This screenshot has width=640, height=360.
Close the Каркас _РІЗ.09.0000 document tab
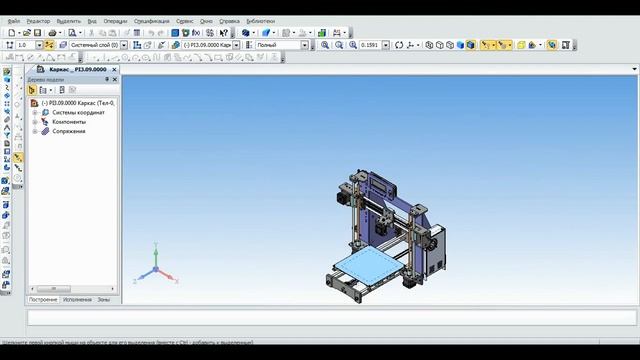(115, 69)
